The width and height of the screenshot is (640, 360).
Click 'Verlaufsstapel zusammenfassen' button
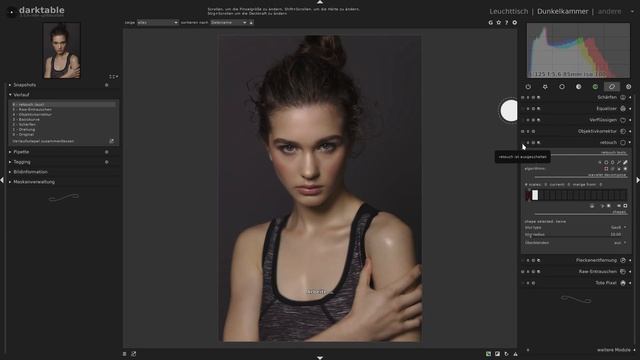43,141
